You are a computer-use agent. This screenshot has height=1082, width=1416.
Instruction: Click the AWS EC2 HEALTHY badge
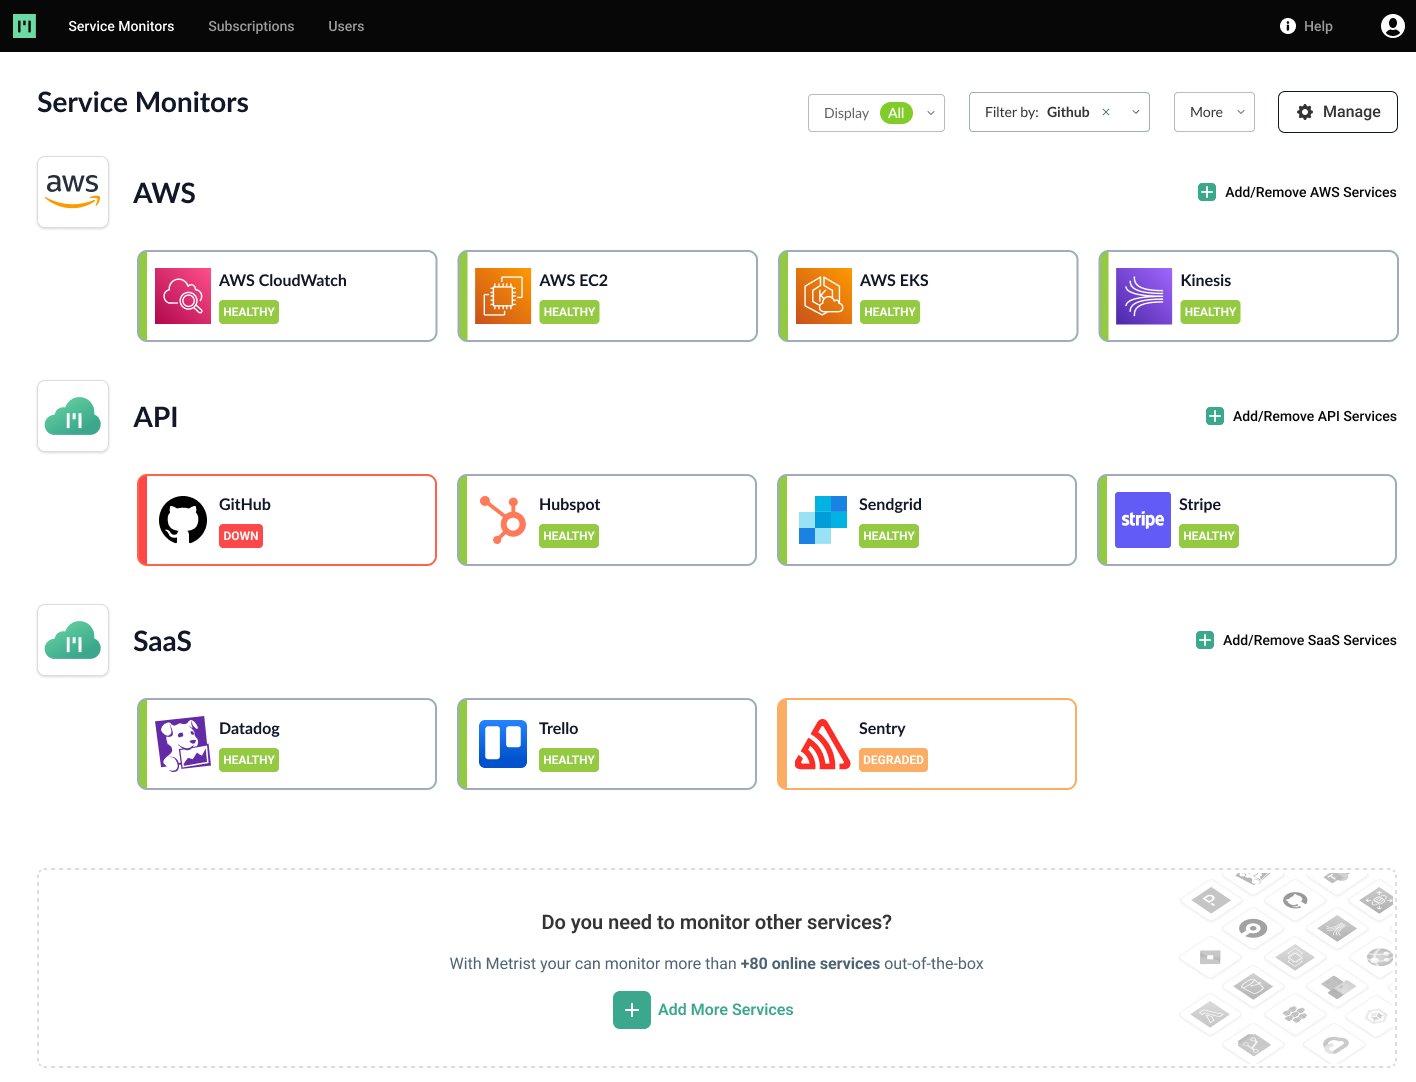(x=569, y=312)
